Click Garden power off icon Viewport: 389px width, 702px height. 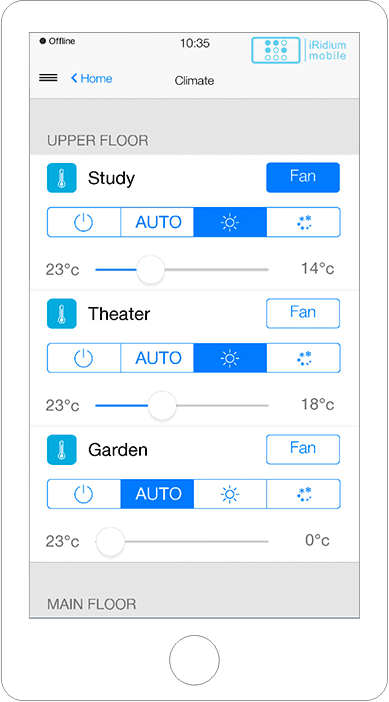point(84,494)
